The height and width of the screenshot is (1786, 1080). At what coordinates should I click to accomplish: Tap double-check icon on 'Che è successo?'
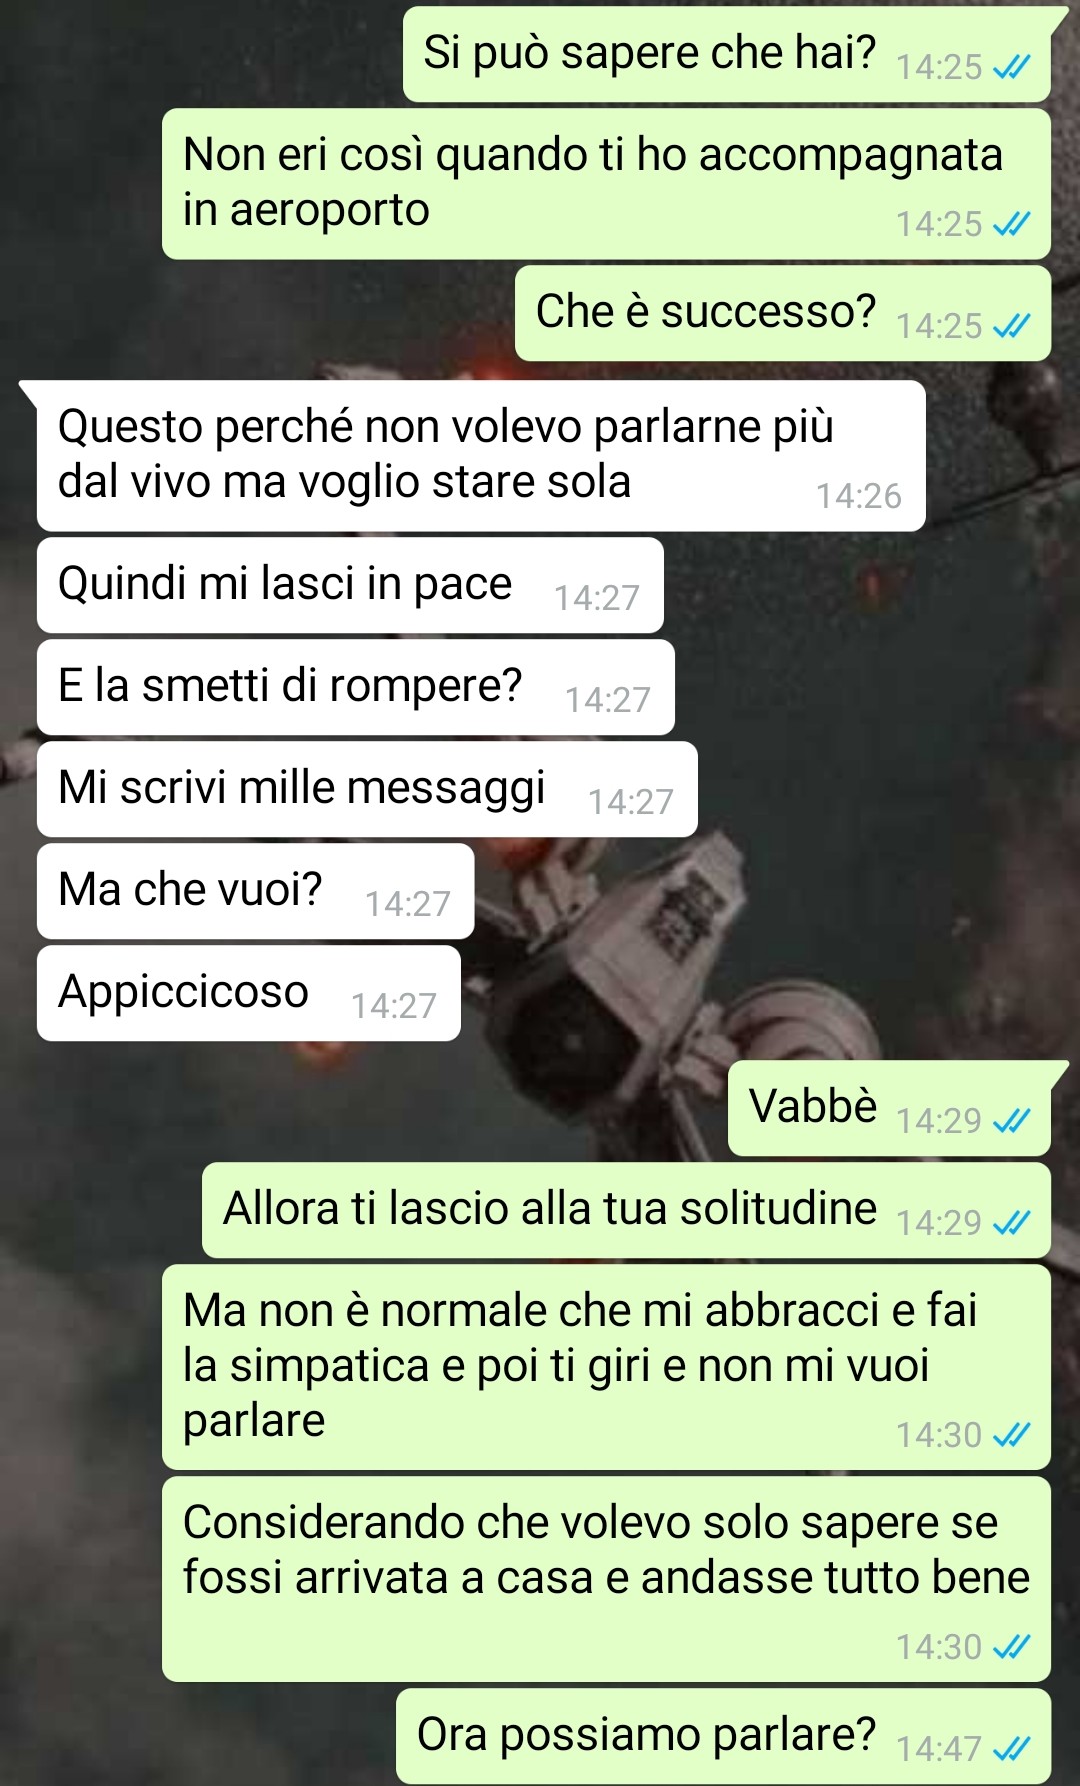(1011, 326)
